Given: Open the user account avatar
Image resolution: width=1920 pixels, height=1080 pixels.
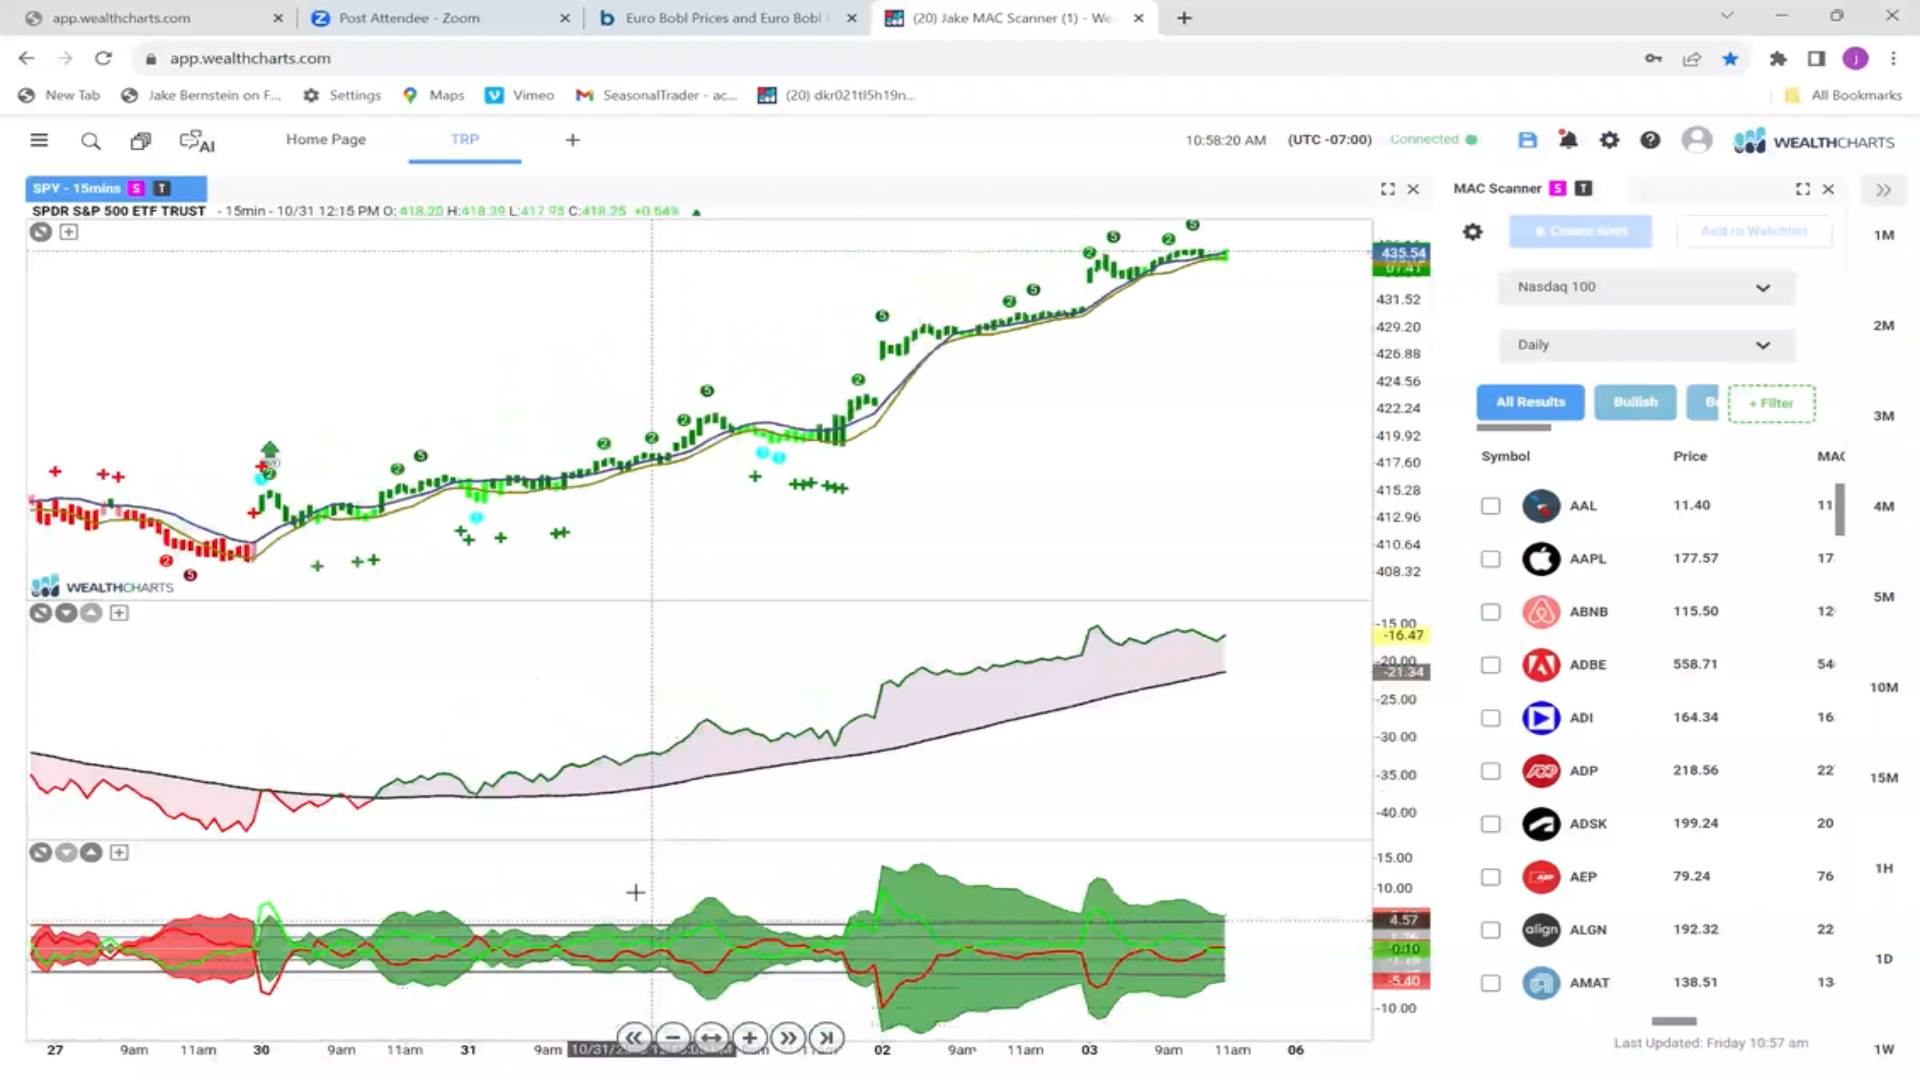Looking at the screenshot, I should 1697,140.
